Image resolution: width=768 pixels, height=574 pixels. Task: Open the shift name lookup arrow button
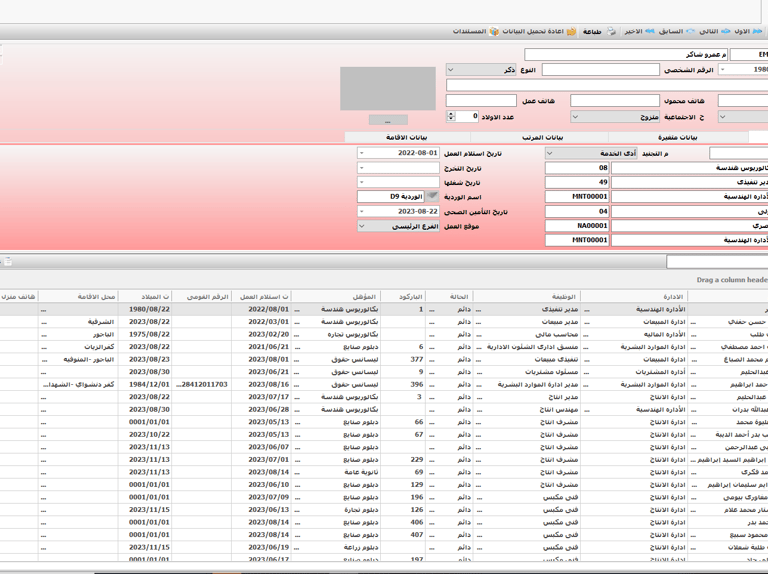432,196
